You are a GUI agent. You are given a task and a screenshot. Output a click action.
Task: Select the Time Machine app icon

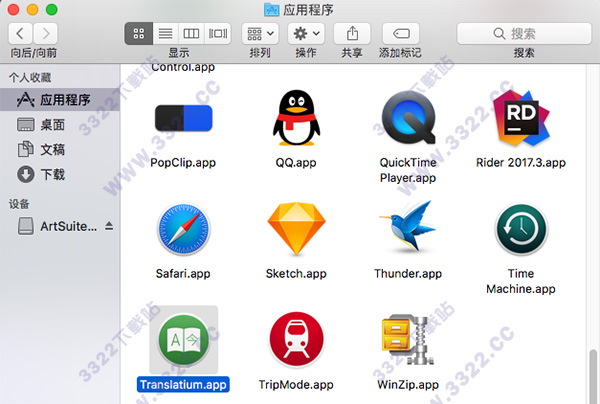(x=521, y=229)
